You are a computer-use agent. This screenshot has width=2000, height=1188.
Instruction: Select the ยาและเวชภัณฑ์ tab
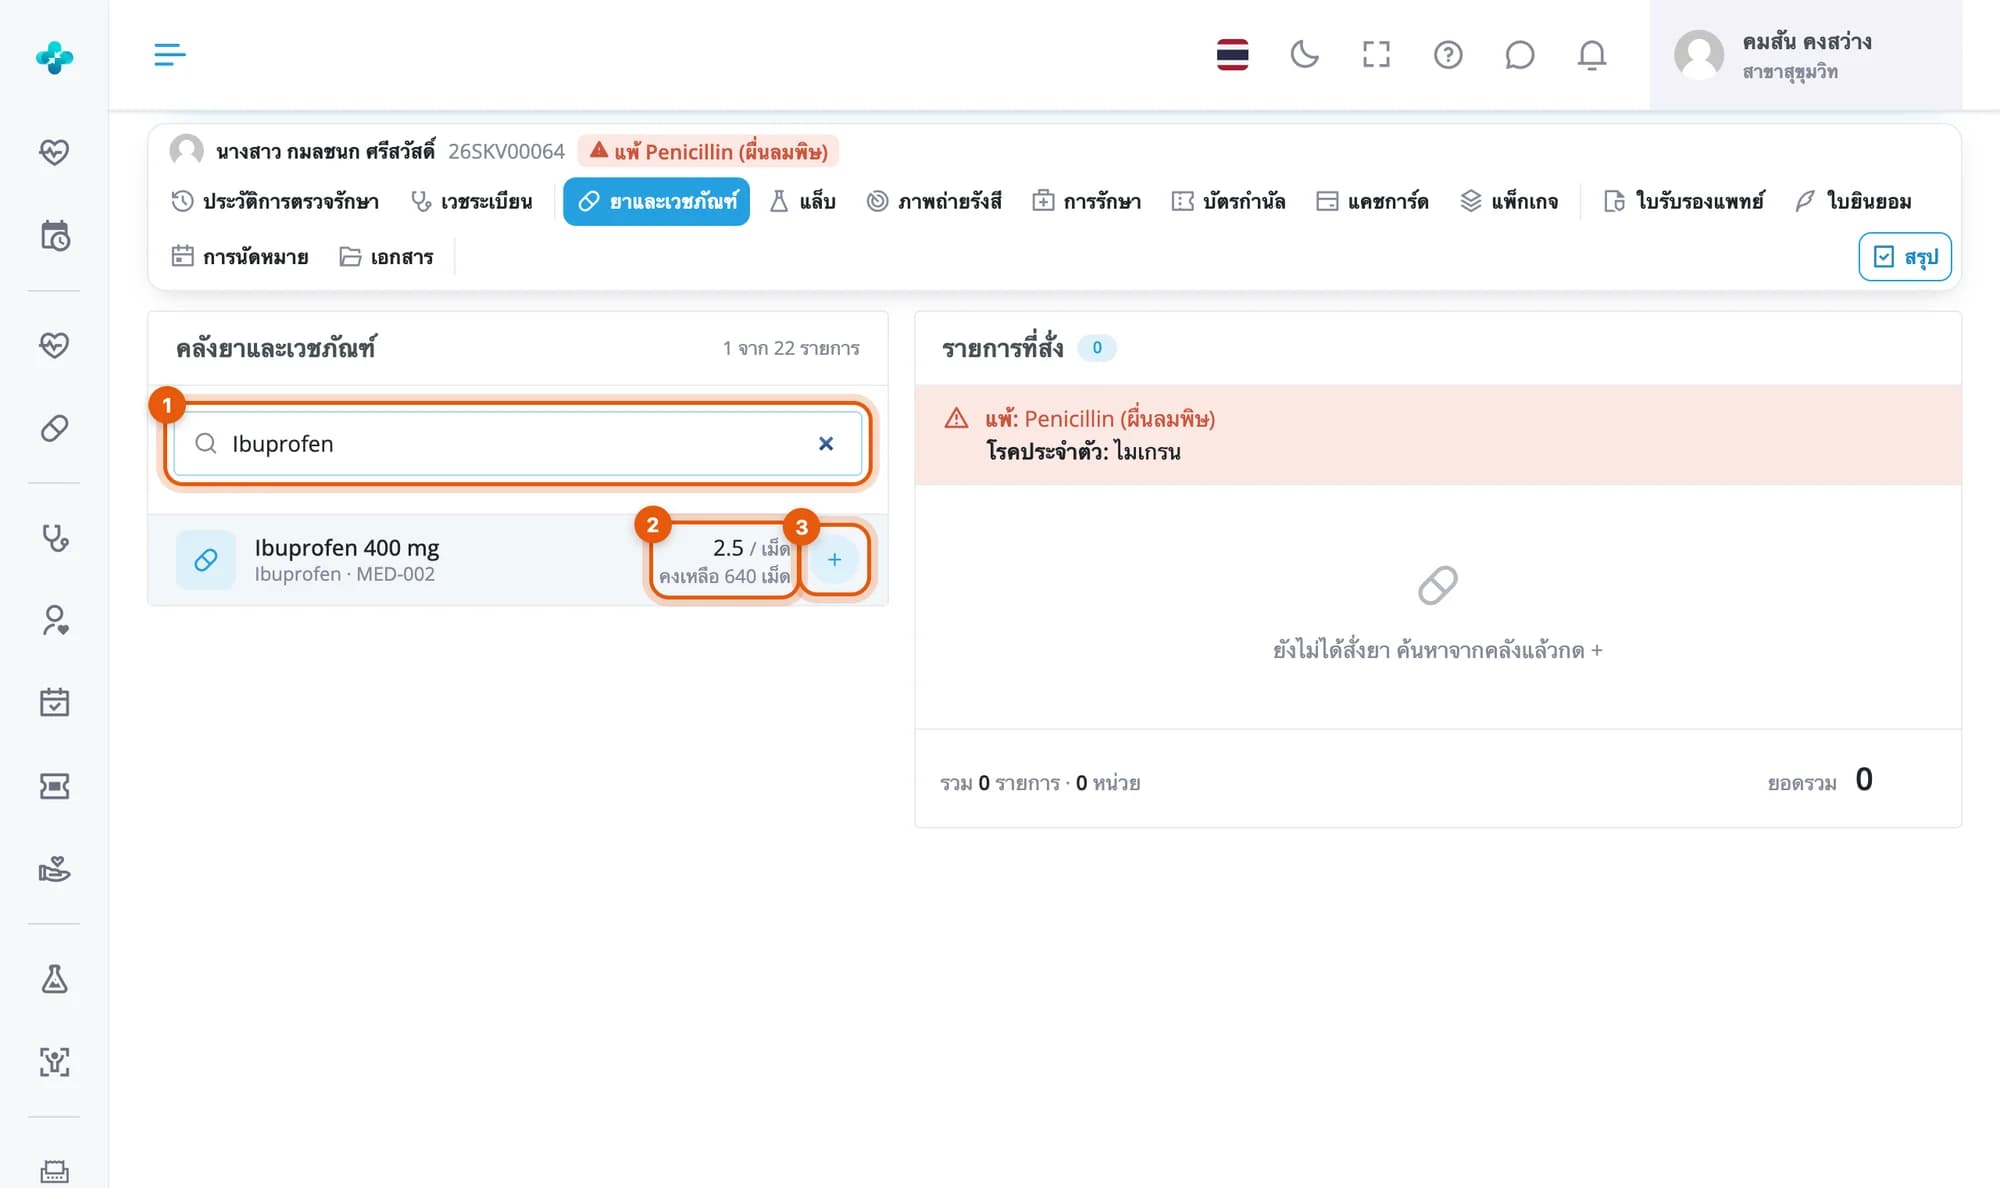[656, 201]
